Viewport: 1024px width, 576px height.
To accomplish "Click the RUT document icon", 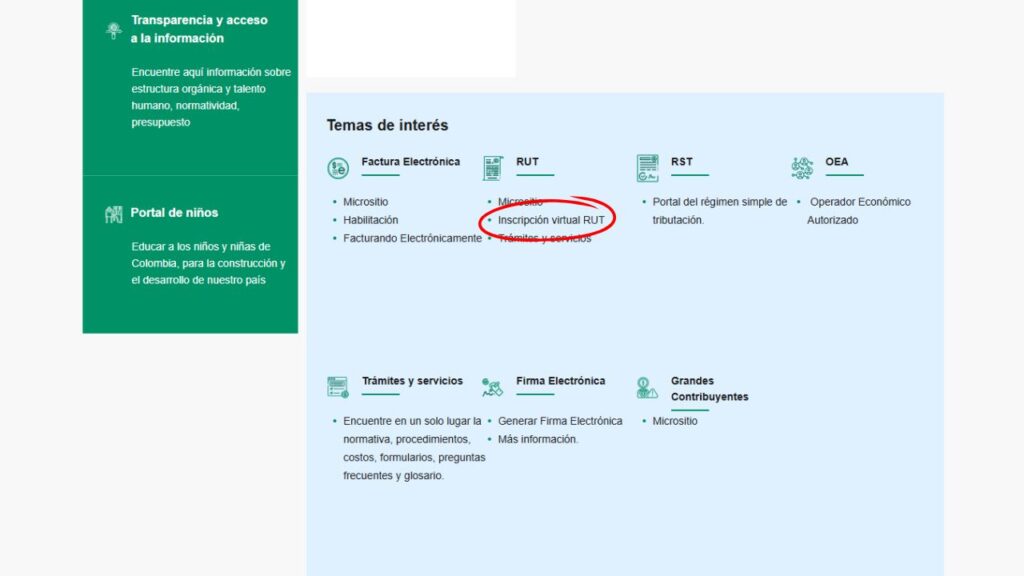I will click(x=492, y=168).
